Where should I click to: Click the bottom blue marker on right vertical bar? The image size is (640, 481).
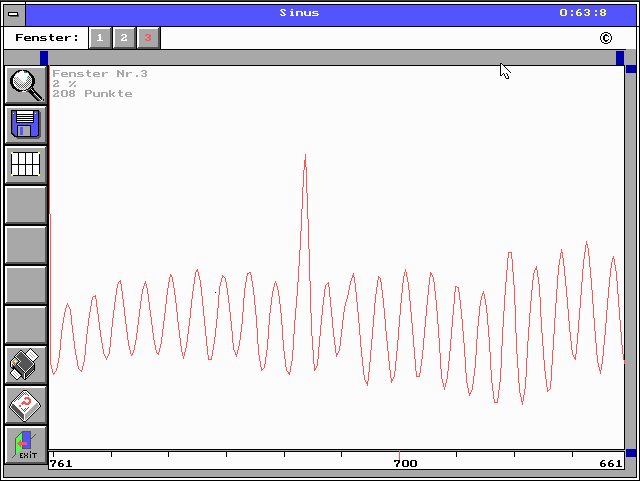(631, 453)
